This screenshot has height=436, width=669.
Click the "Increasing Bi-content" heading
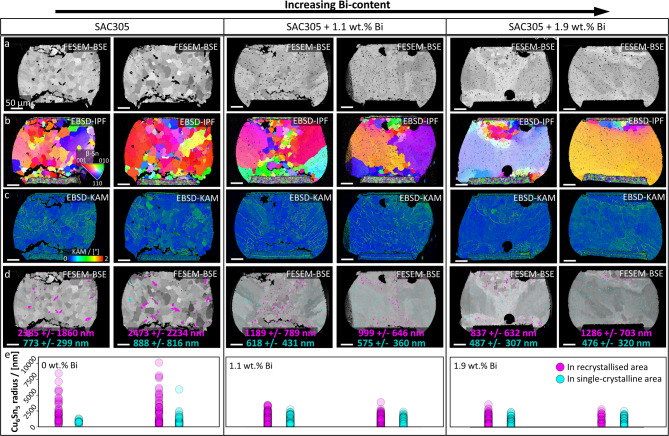tap(337, 5)
